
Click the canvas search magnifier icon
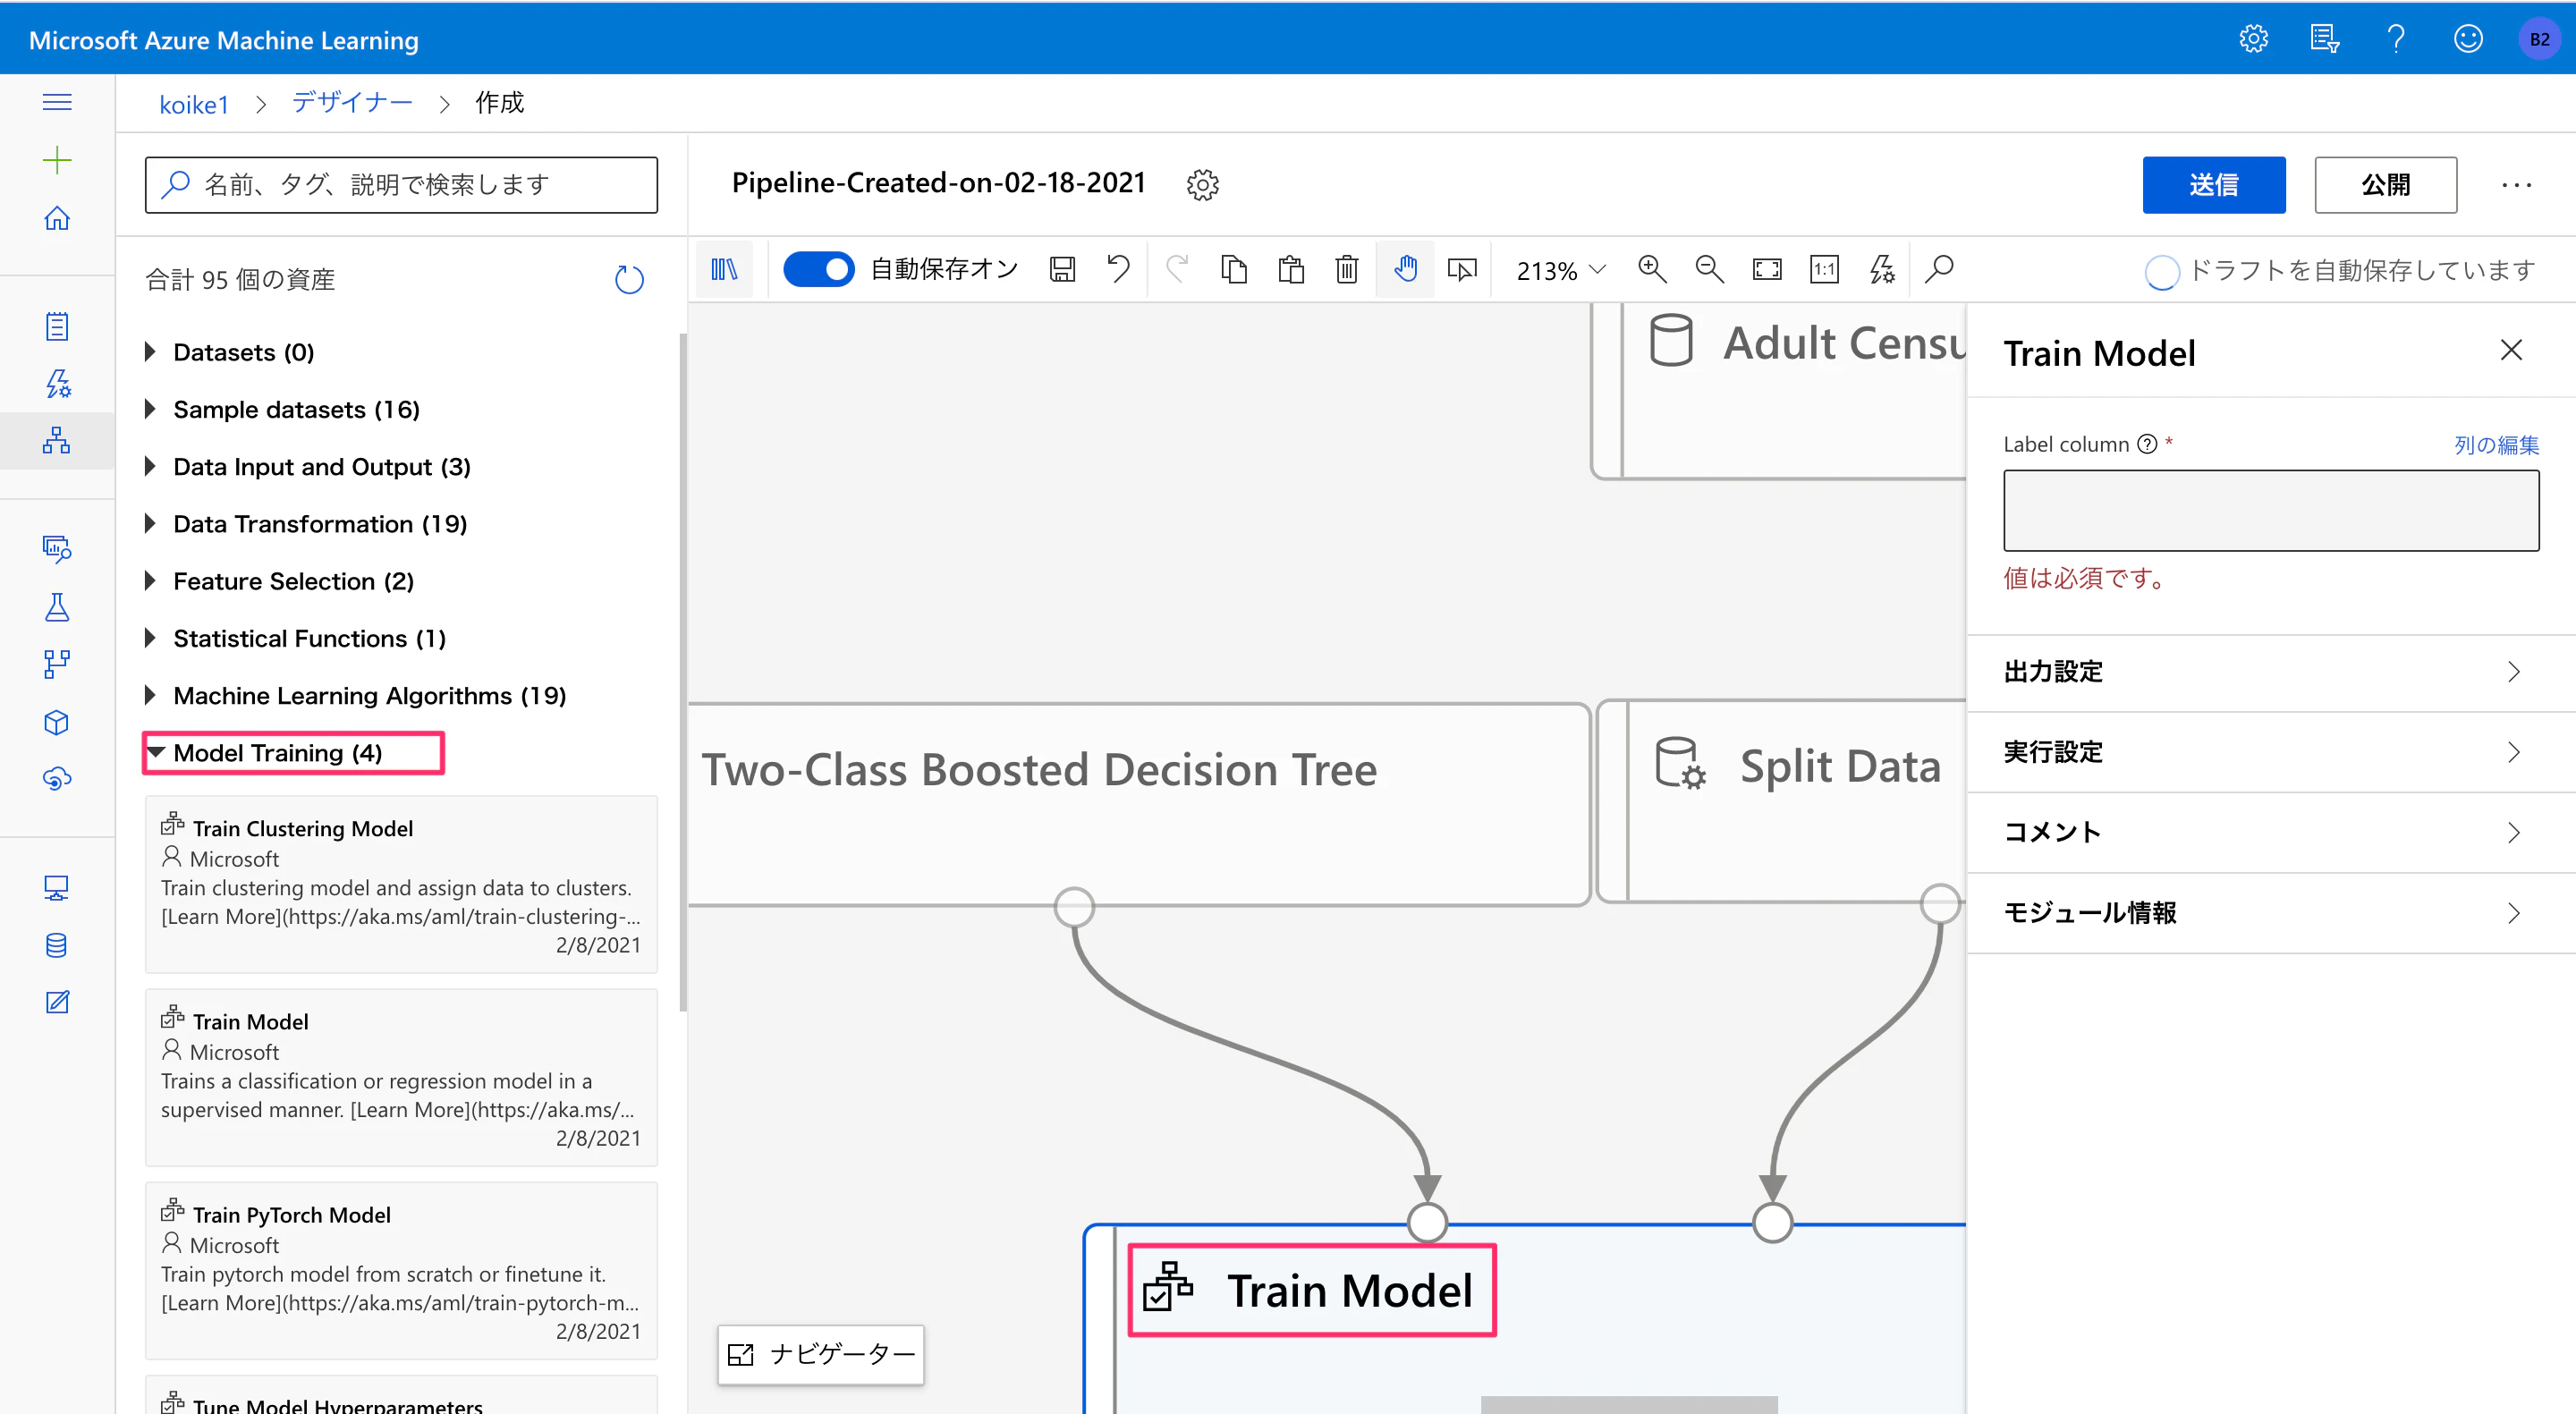click(x=1940, y=270)
